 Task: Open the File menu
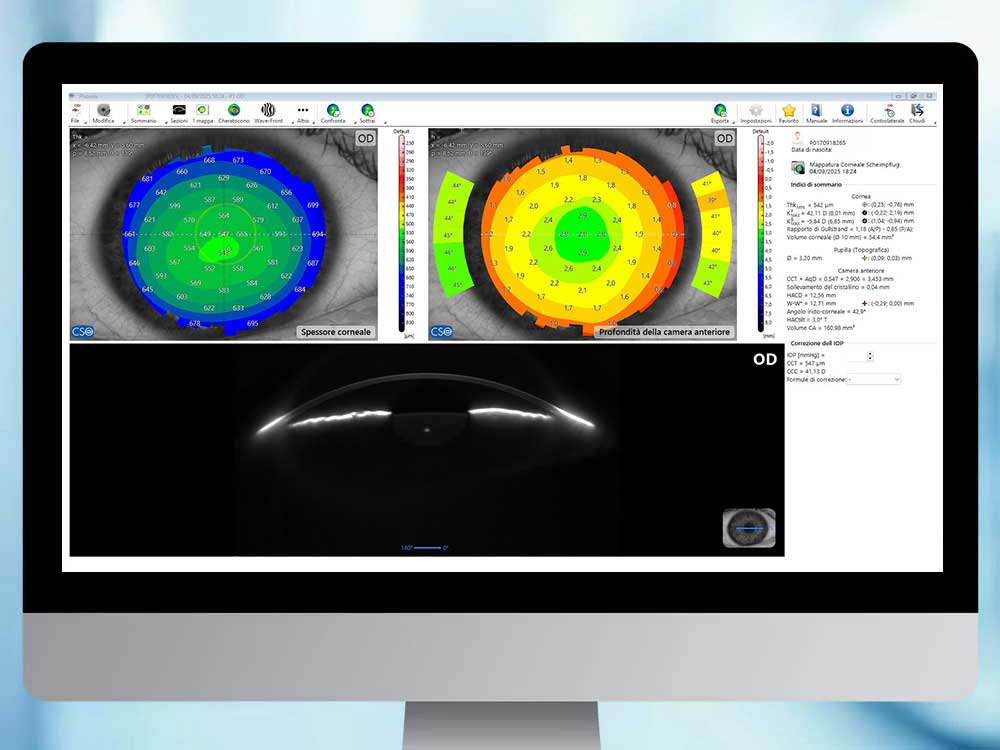point(75,112)
